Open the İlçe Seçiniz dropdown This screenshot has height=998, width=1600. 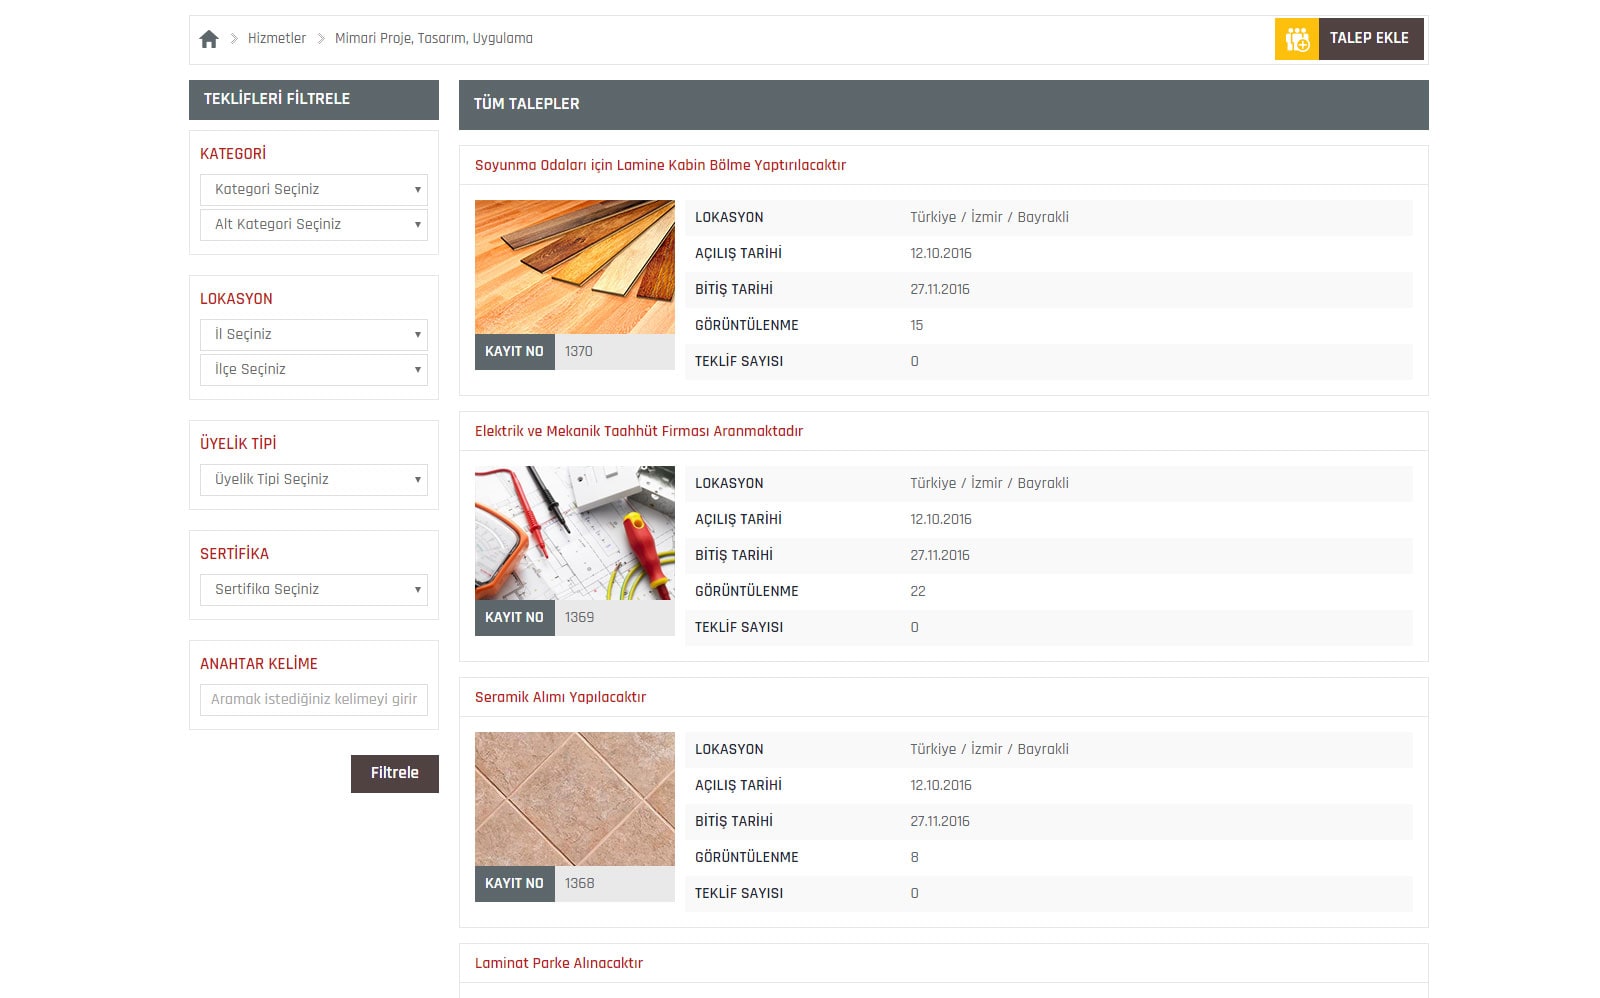(314, 370)
